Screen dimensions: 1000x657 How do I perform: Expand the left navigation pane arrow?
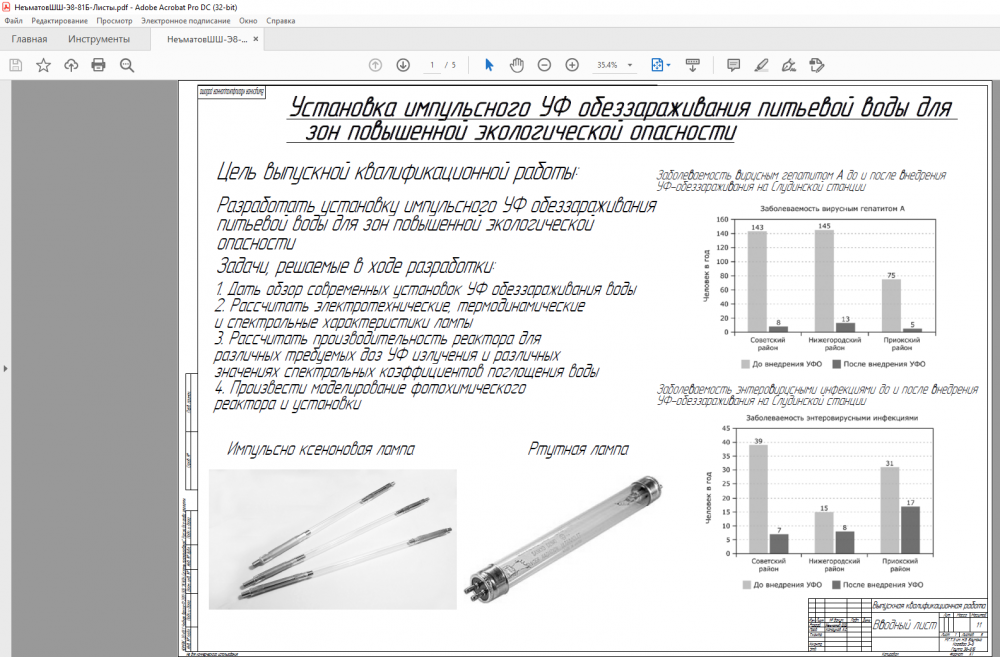[5, 368]
